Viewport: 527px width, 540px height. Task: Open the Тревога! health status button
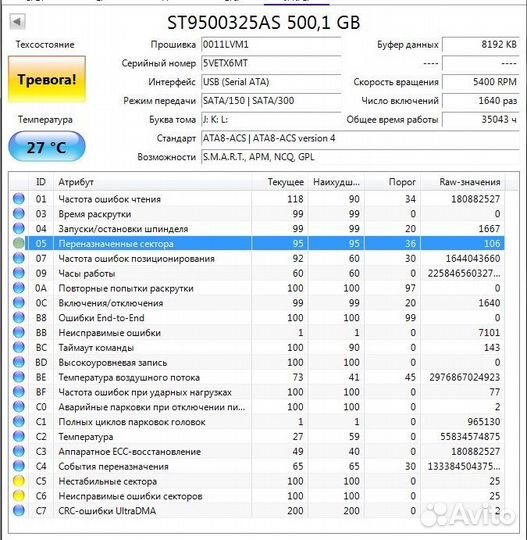click(47, 80)
